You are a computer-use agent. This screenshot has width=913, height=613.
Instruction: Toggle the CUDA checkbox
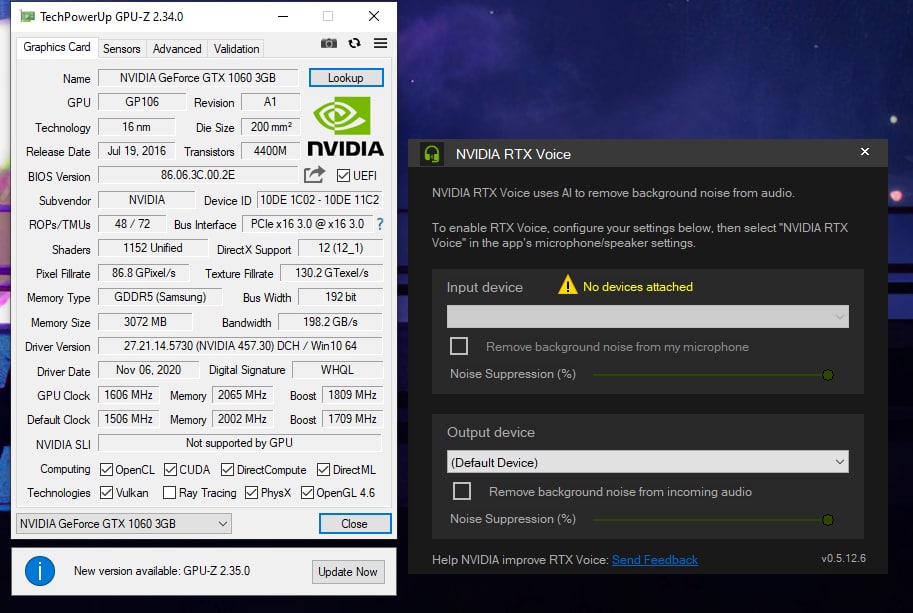[x=170, y=469]
